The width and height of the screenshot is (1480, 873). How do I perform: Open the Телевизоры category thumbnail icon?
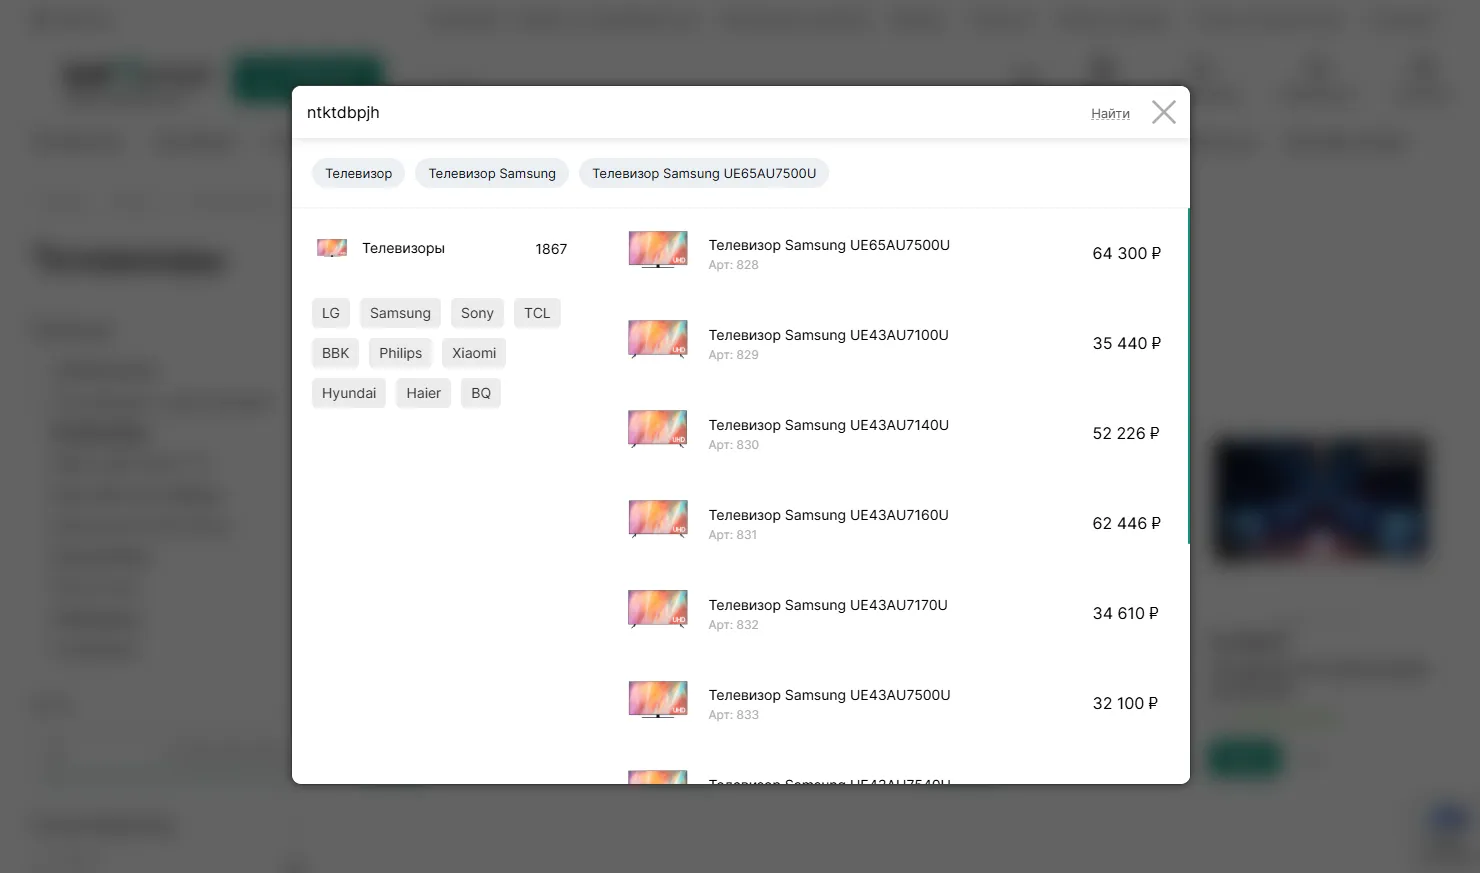tap(332, 248)
